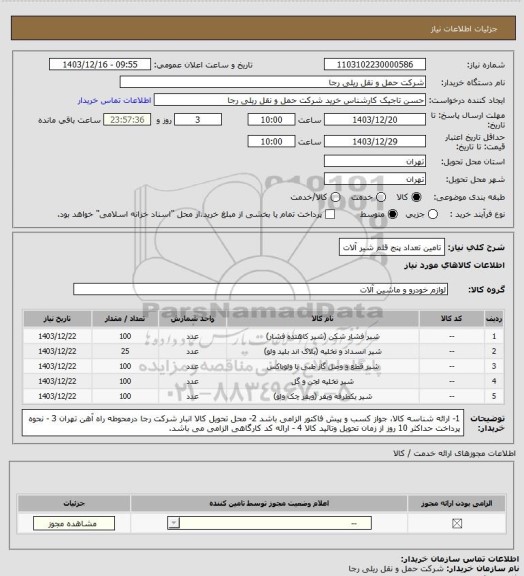Image resolution: width=524 pixels, height=576 pixels.
Task: Toggle the اسناد خزانه اسلامی payment checkbox
Action: click(330, 214)
